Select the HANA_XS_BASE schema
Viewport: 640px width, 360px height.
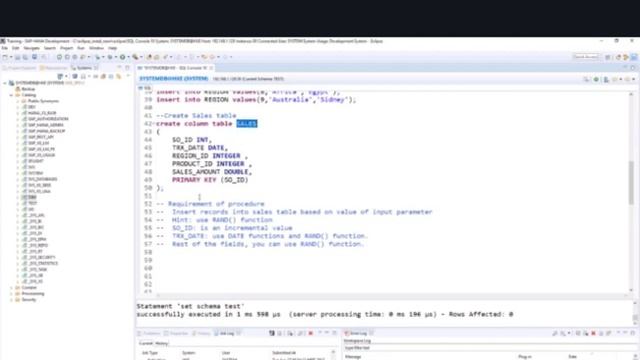(42, 113)
